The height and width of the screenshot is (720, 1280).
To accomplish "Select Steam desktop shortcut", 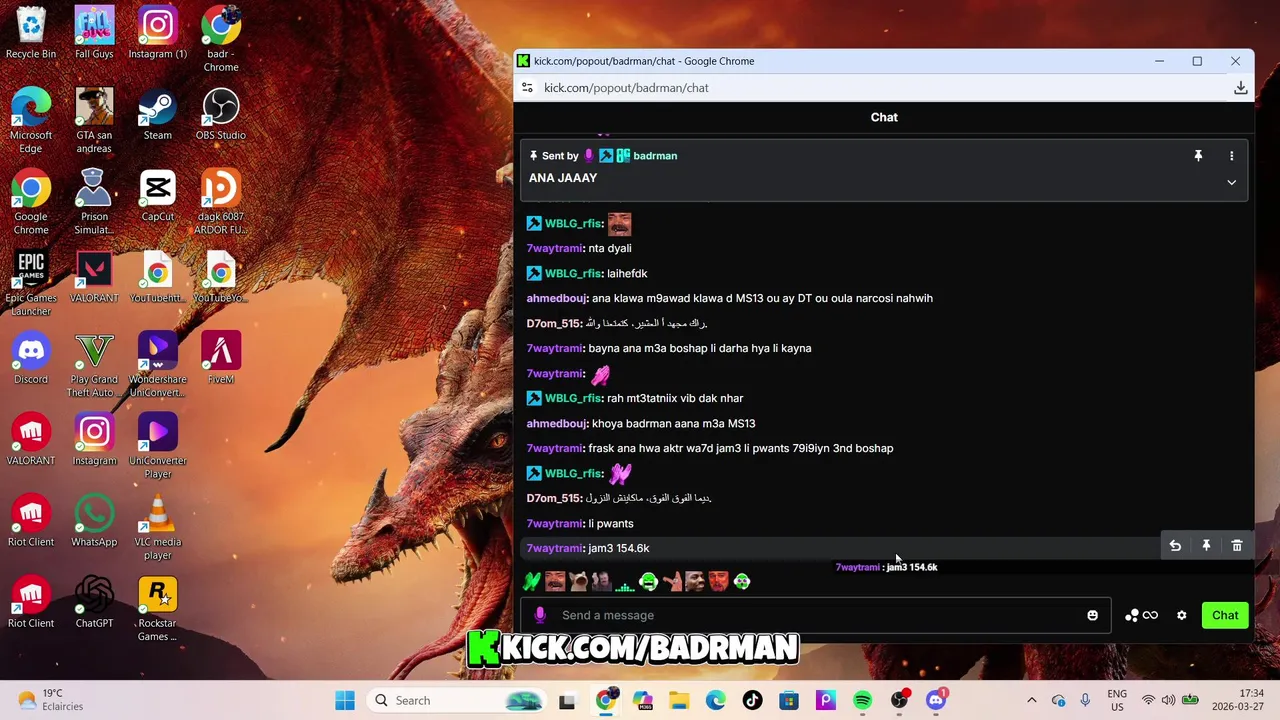I will click(x=157, y=114).
